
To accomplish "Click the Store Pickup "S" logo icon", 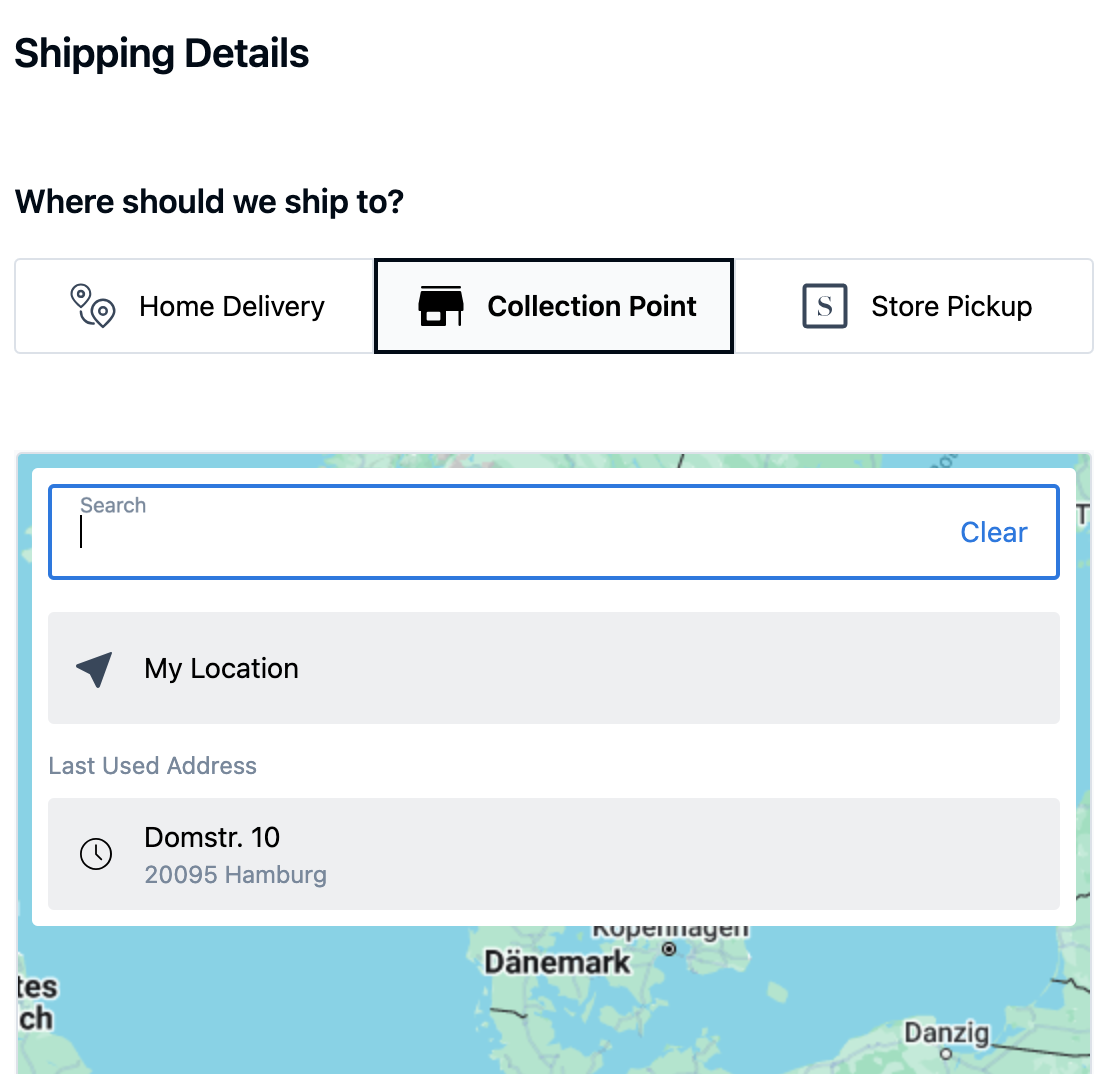I will (x=825, y=306).
